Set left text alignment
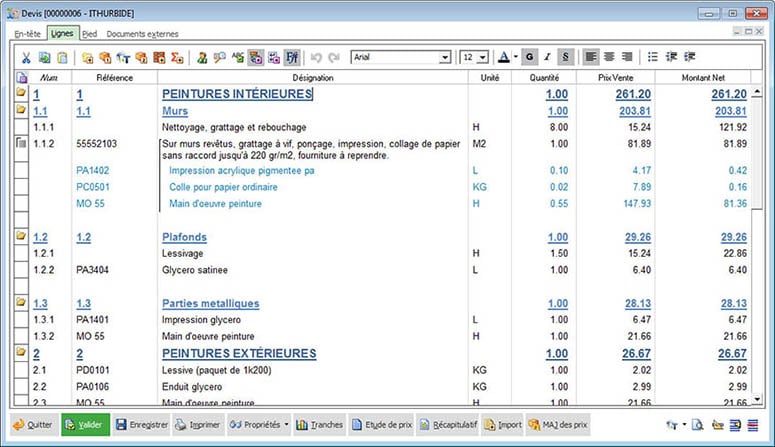The height and width of the screenshot is (447, 775). pos(590,57)
